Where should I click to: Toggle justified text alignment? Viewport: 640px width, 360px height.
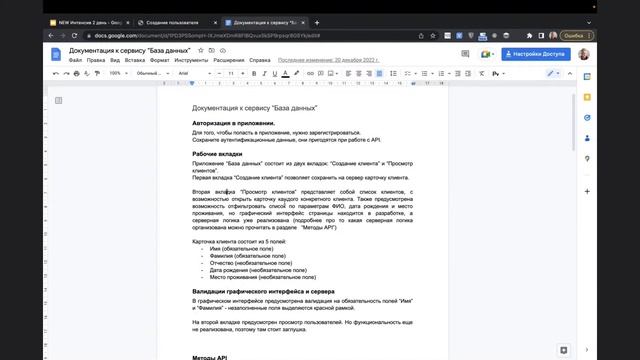(x=379, y=73)
